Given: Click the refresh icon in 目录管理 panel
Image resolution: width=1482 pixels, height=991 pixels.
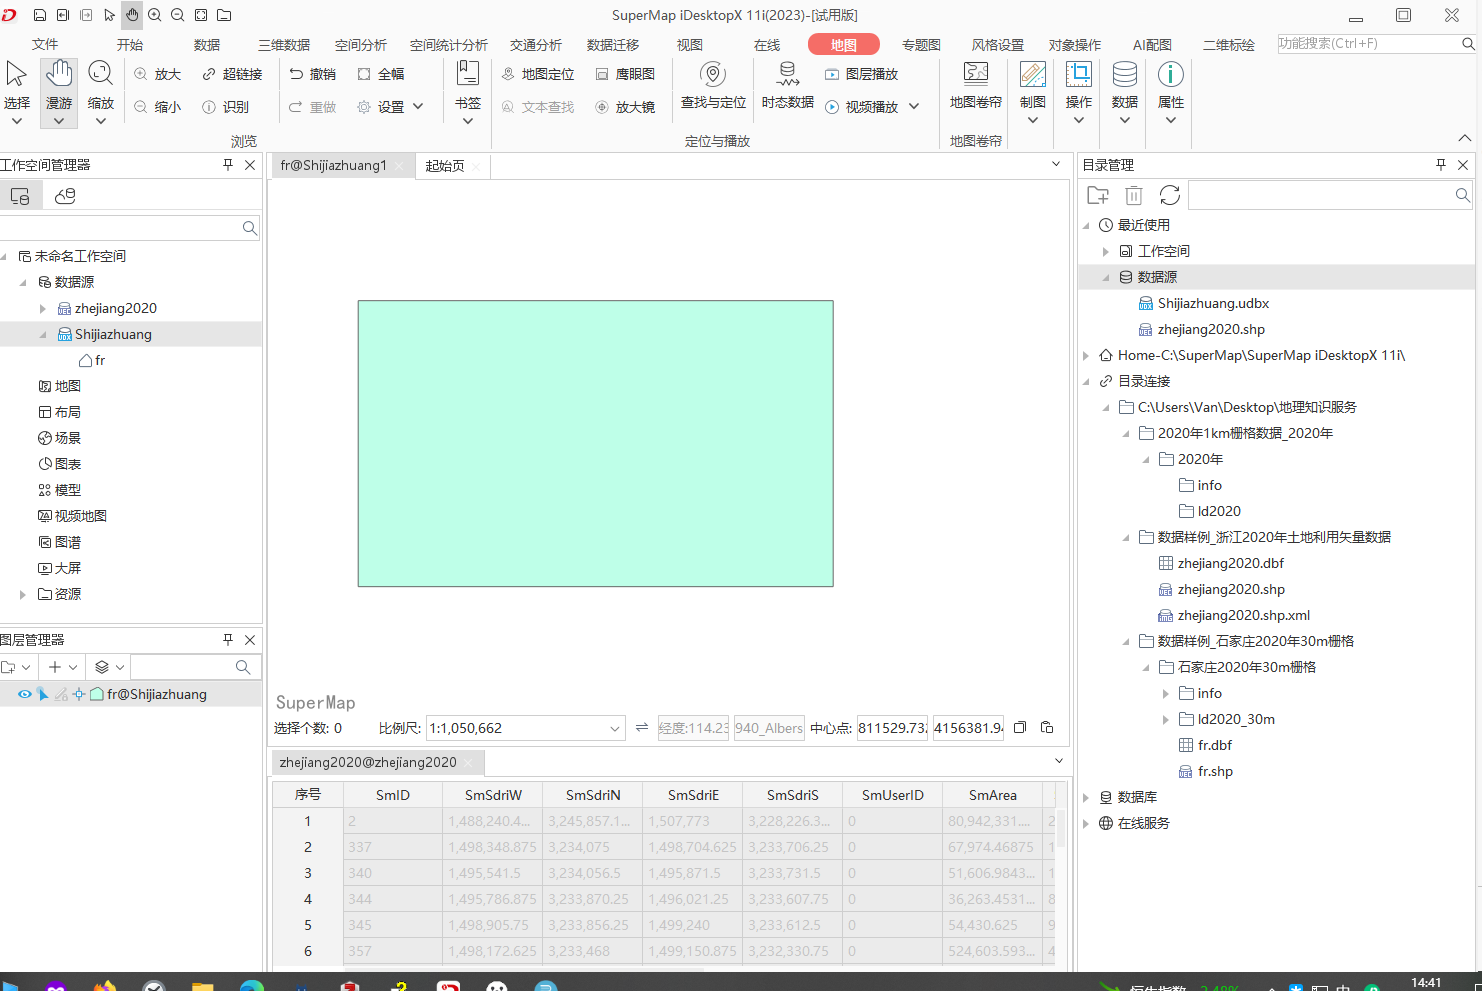Looking at the screenshot, I should click(x=1170, y=196).
